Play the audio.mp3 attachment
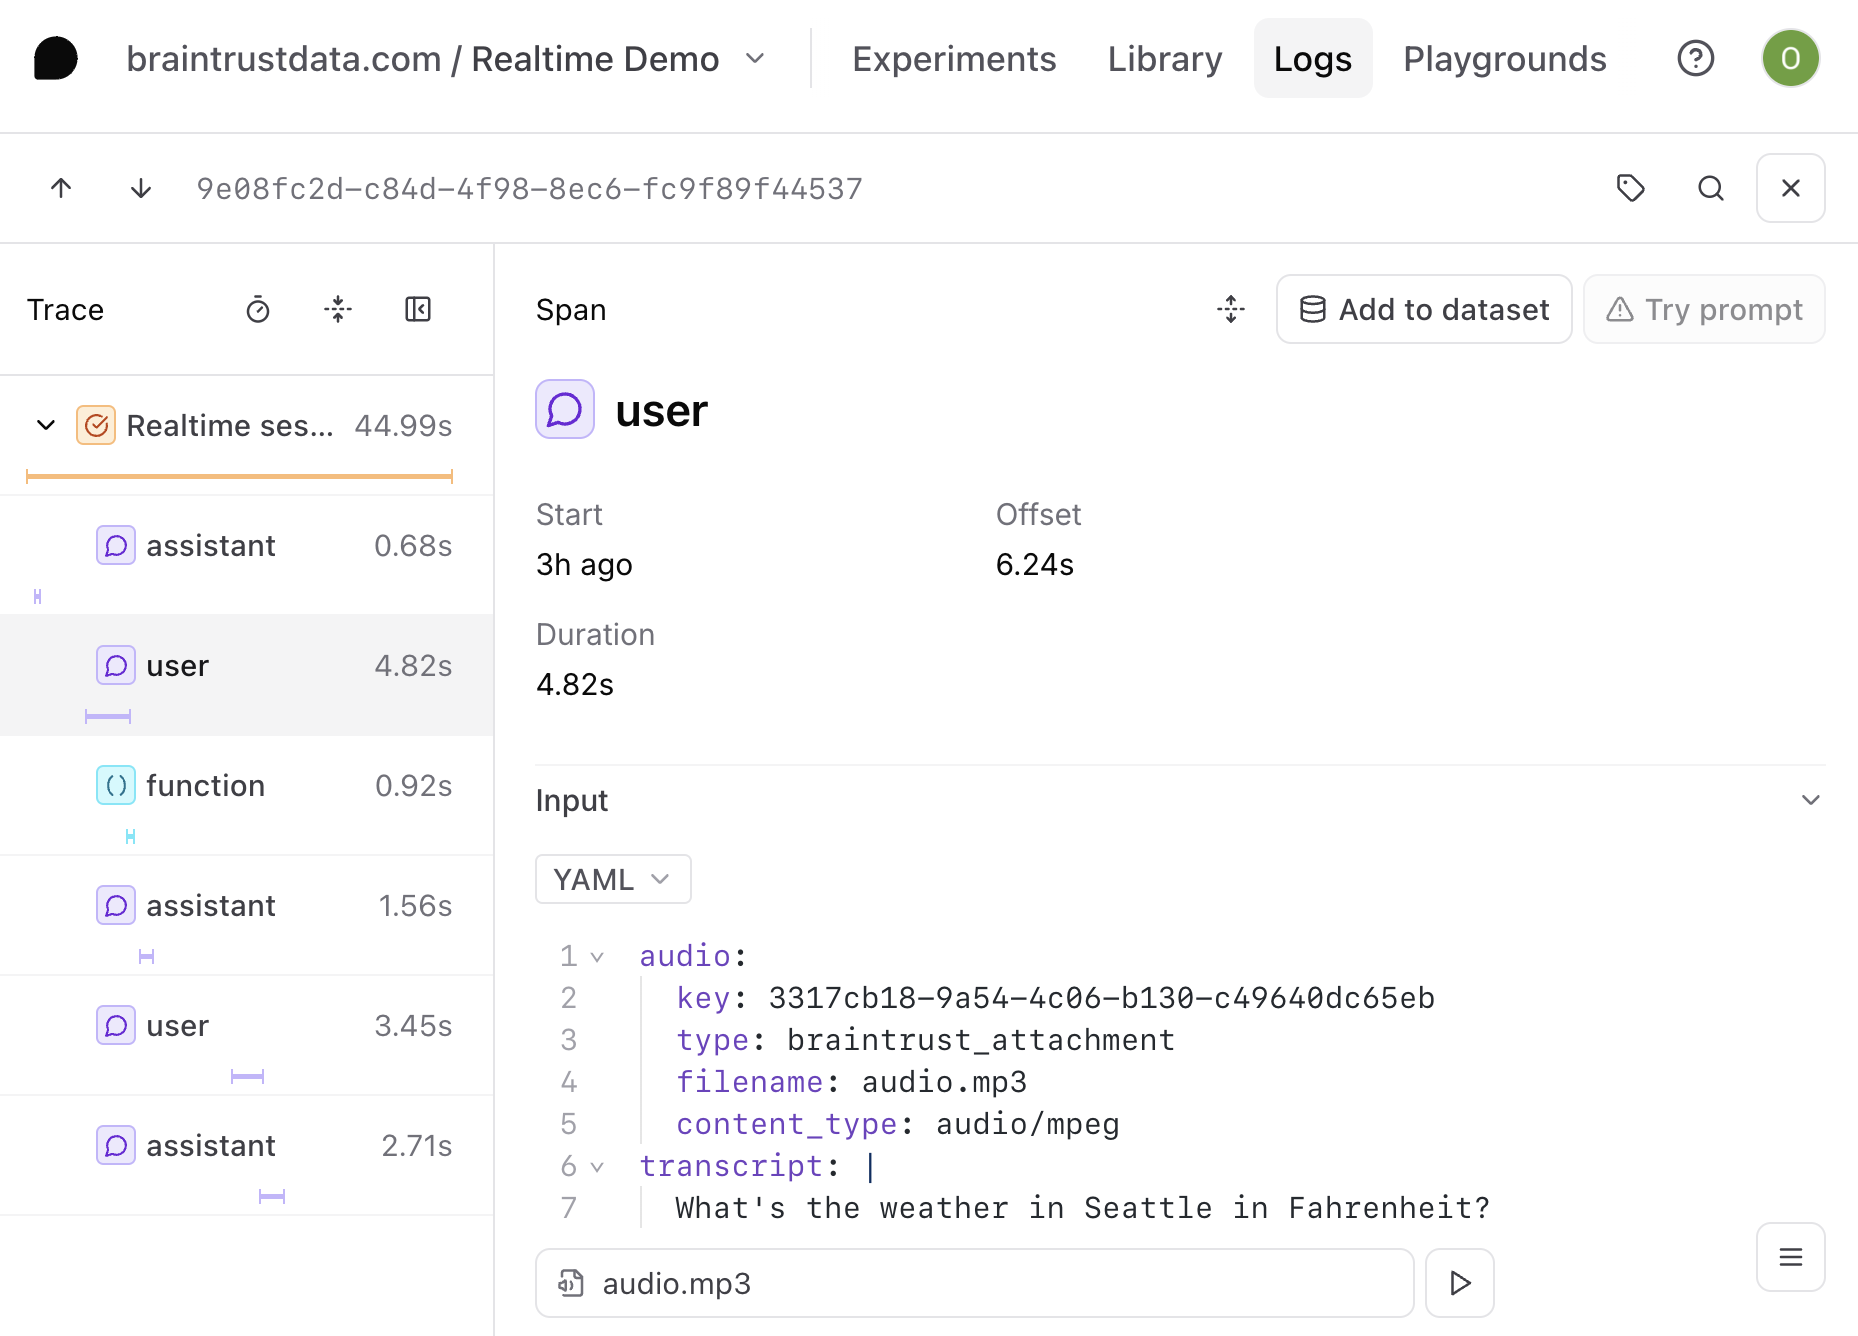Screen dimensions: 1858x1336 pos(1459,1283)
